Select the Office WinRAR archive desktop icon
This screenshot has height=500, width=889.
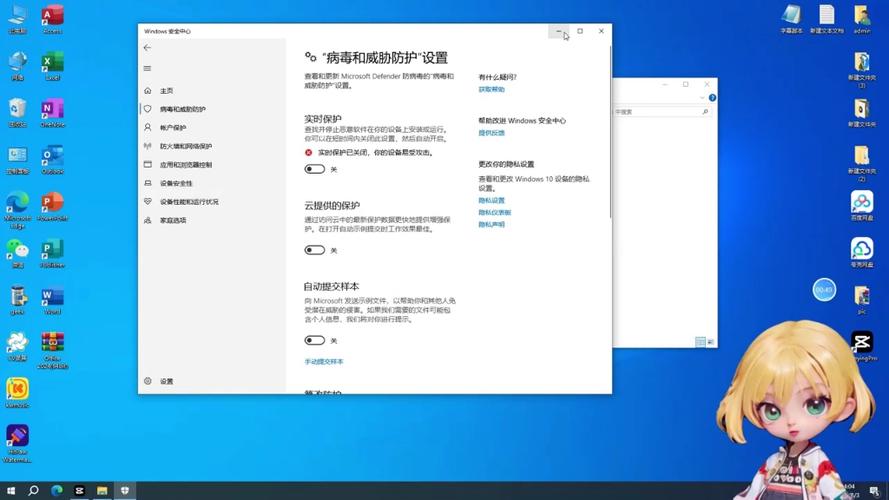tap(52, 350)
